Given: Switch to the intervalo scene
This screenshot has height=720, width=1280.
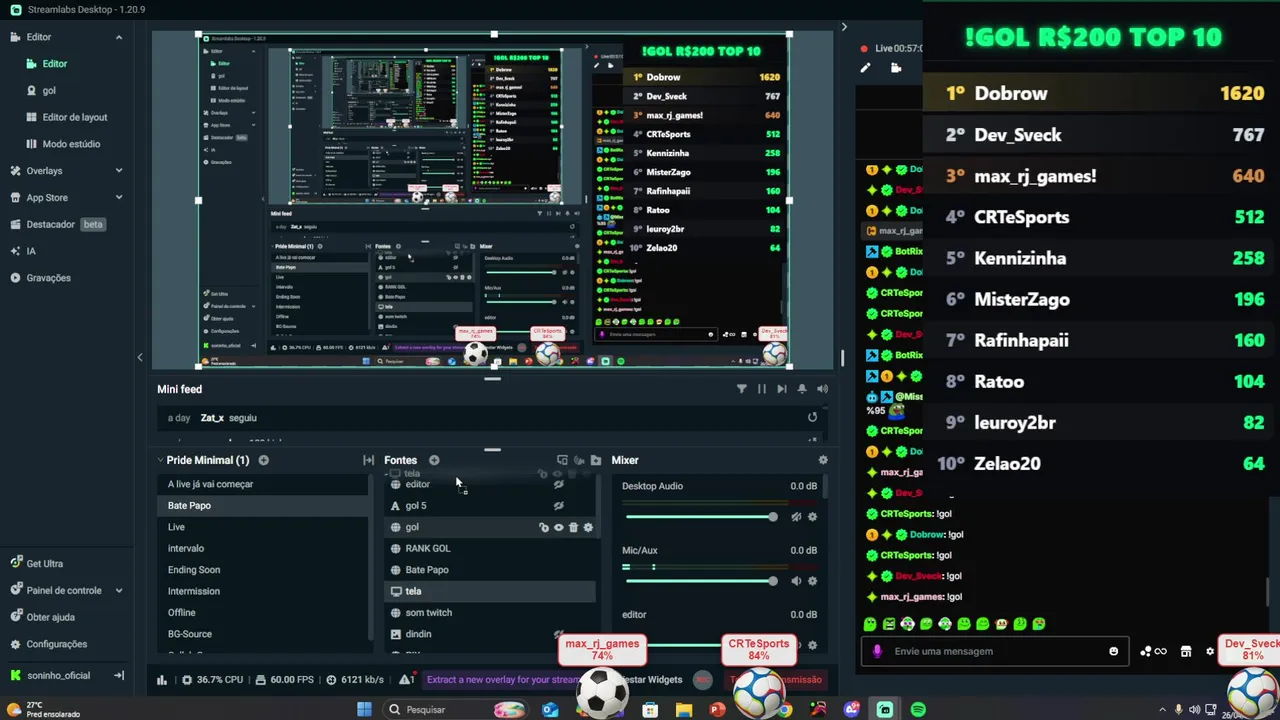Looking at the screenshot, I should pos(264,548).
